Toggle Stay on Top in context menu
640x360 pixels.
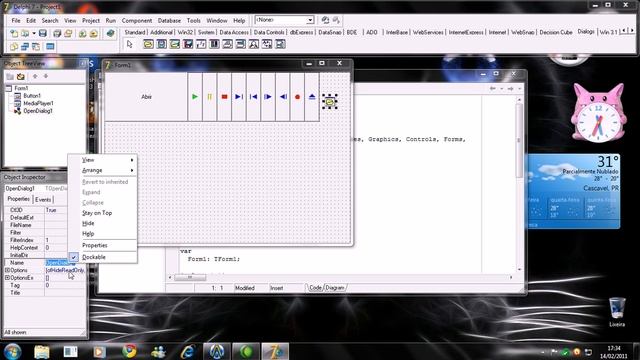[x=97, y=213]
